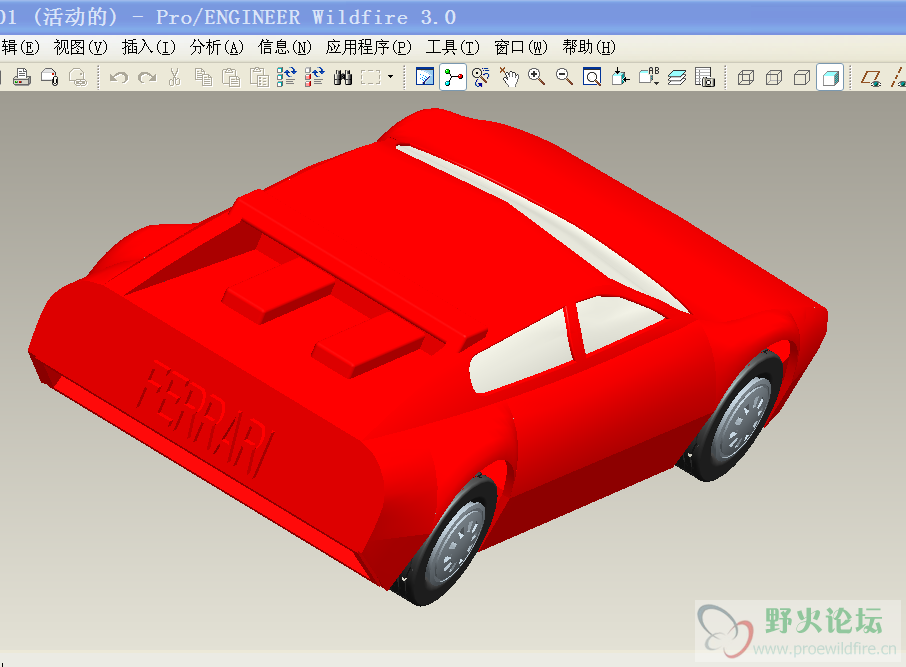Send model as email attachment
The image size is (906, 667).
[50, 77]
